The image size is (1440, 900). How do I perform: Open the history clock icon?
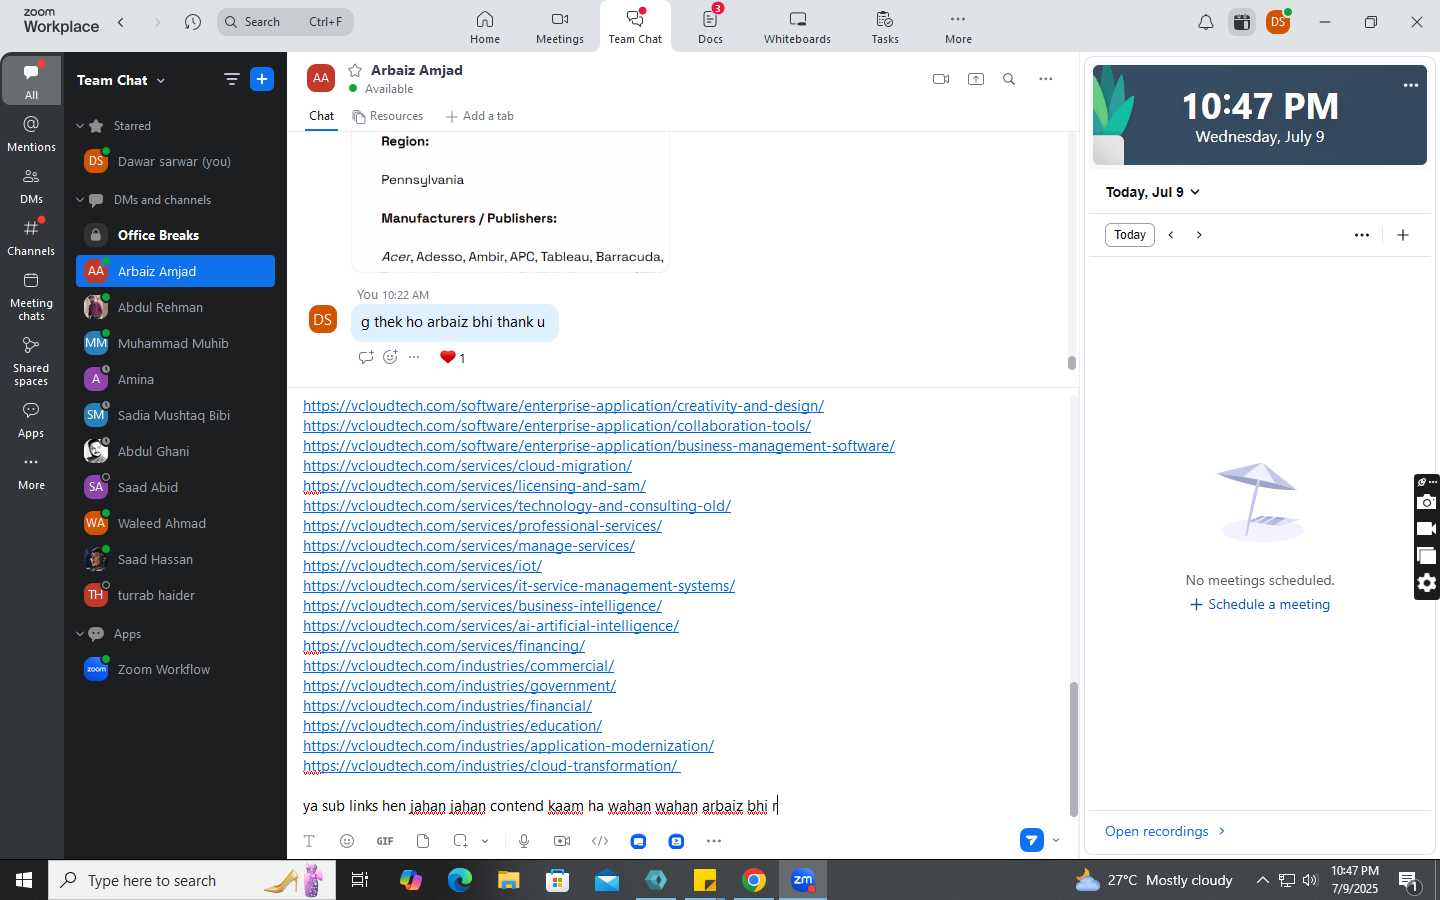click(193, 22)
